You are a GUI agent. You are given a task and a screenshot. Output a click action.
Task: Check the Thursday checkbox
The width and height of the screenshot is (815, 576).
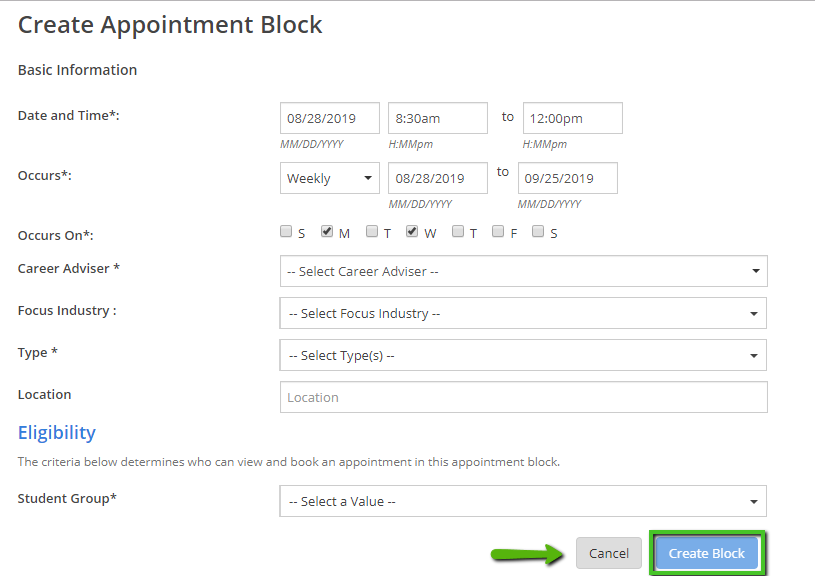pos(458,232)
